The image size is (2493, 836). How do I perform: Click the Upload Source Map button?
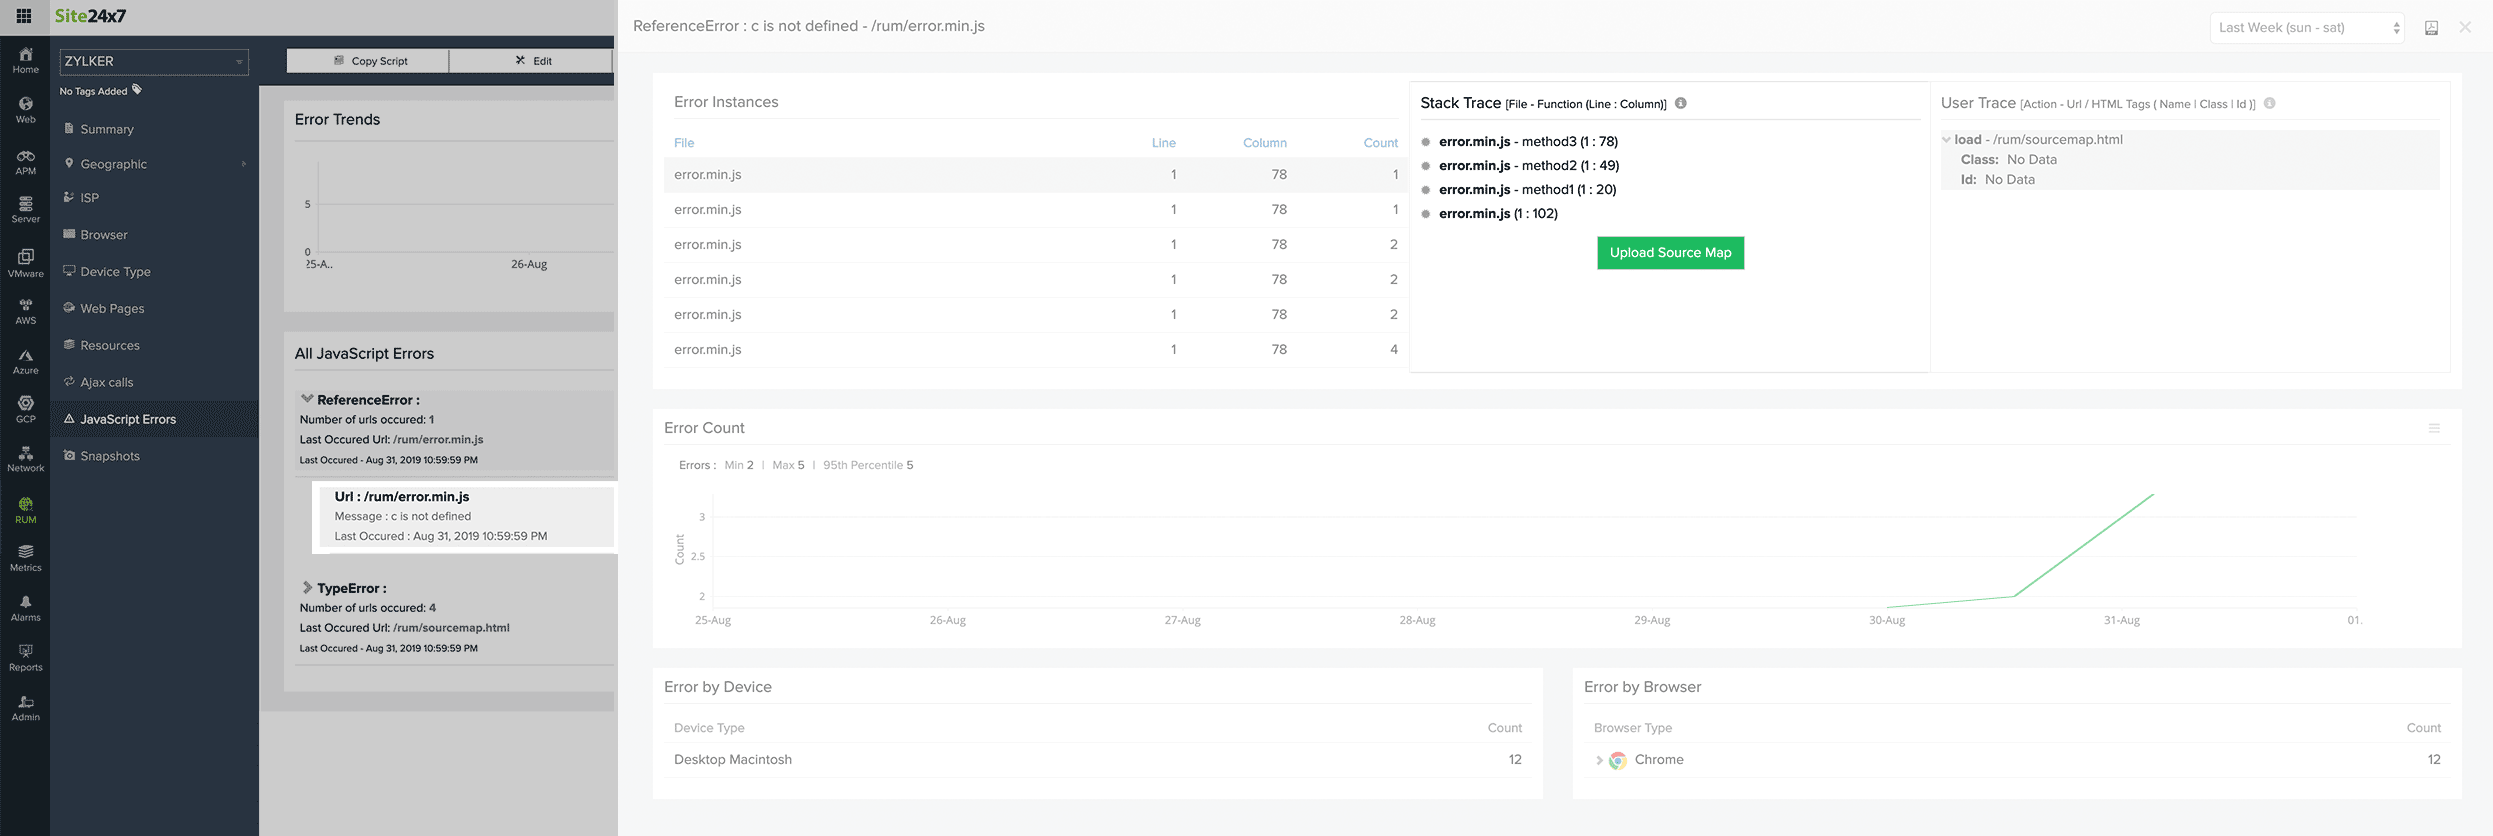click(x=1670, y=253)
